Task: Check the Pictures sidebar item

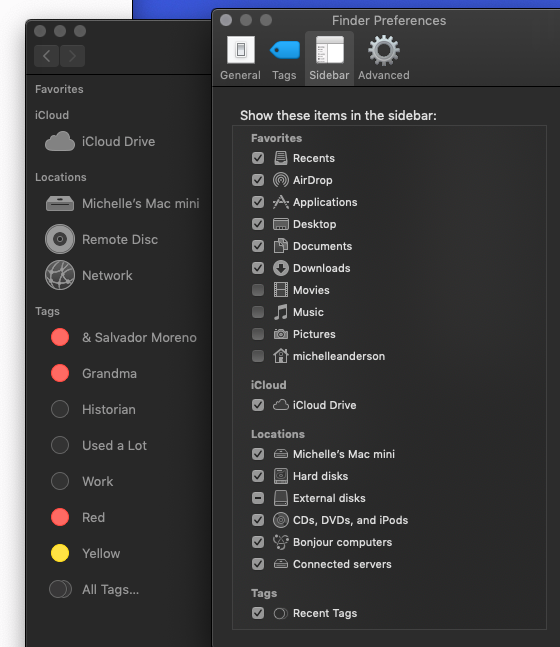Action: pyautogui.click(x=258, y=334)
